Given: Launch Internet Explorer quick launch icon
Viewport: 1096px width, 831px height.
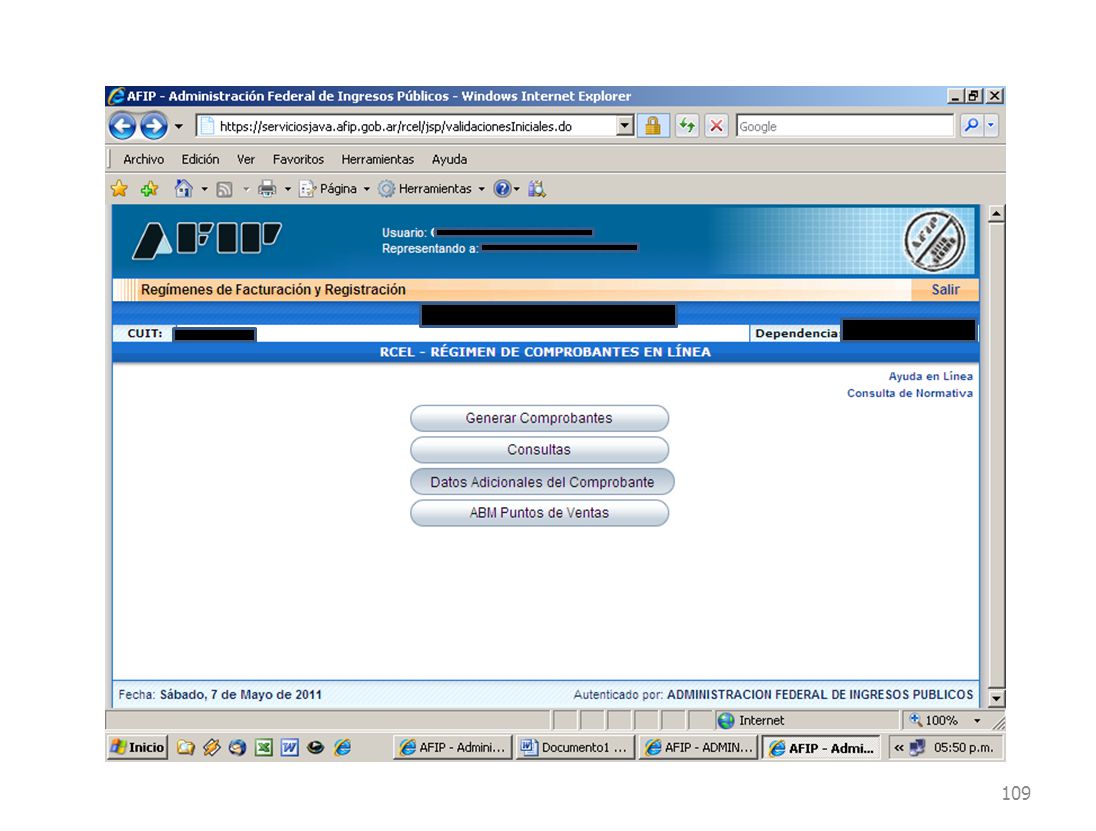Looking at the screenshot, I should pyautogui.click(x=342, y=747).
